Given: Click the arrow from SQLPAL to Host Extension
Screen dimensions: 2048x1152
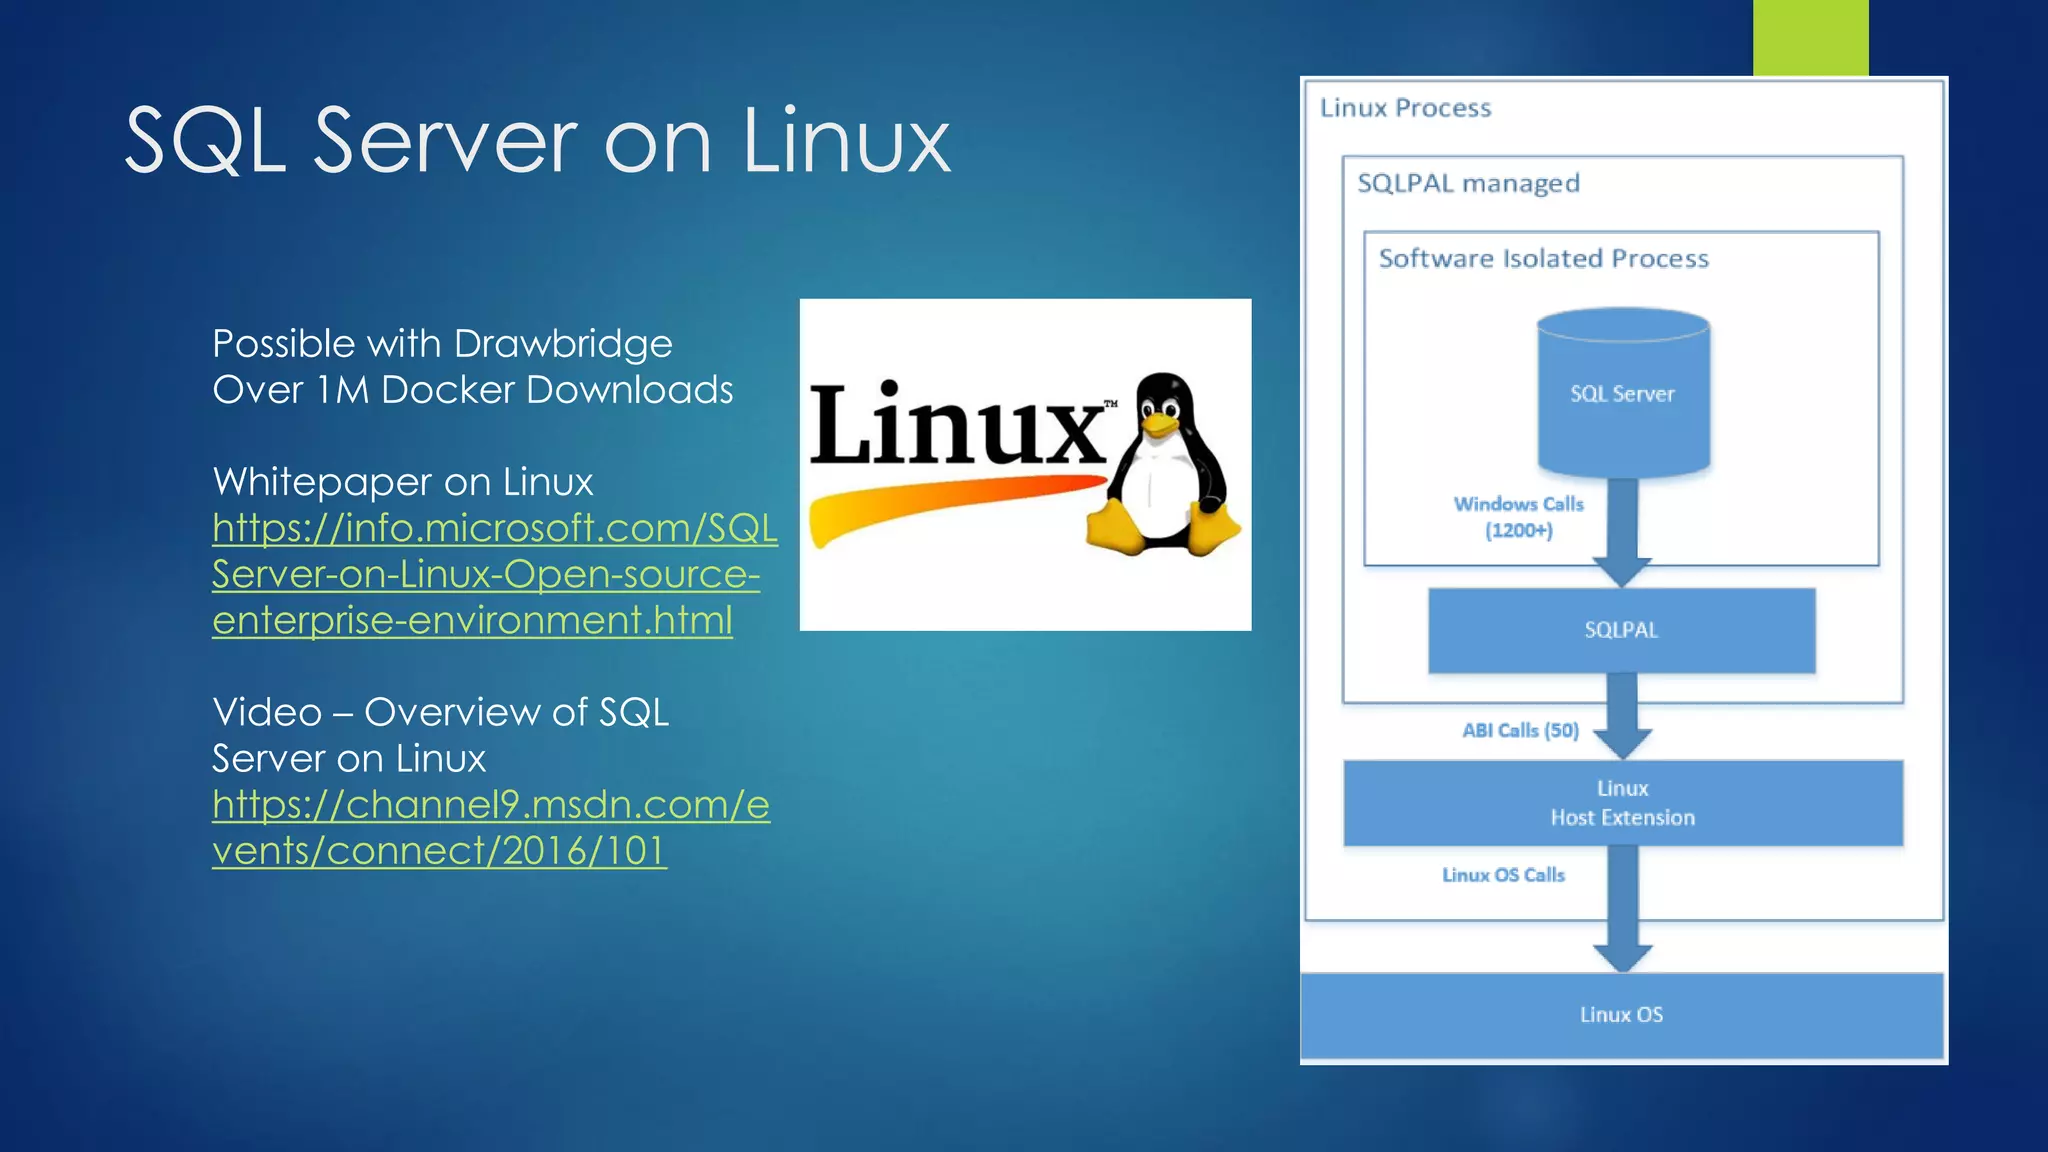Looking at the screenshot, I should click(x=1622, y=716).
